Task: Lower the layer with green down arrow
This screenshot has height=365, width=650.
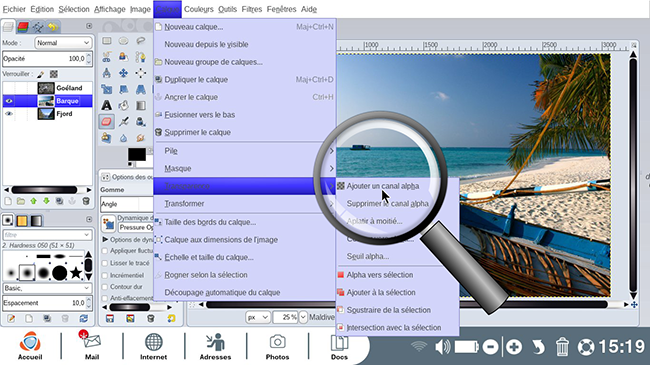Action: pos(46,201)
